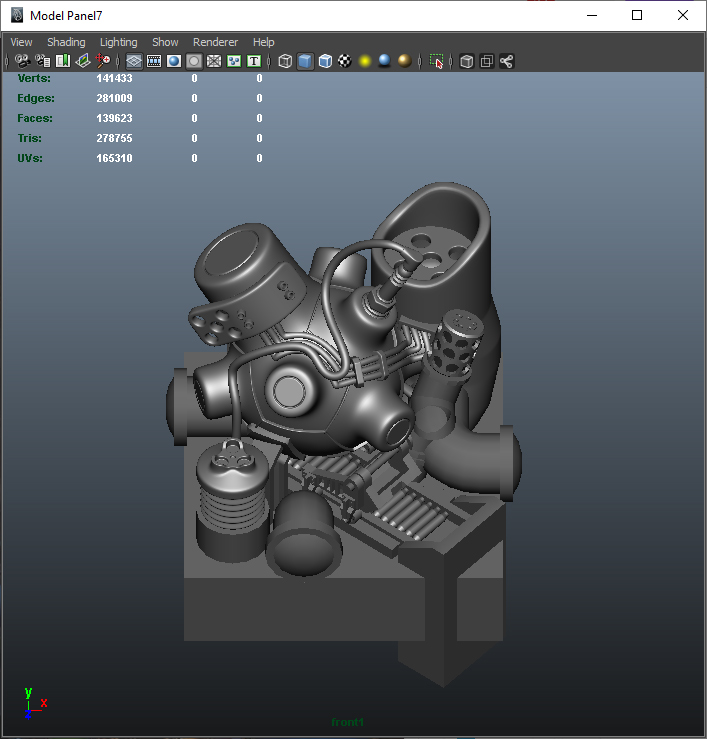Click the 'Tris:' heads-up label
707x739 pixels.
click(x=30, y=138)
